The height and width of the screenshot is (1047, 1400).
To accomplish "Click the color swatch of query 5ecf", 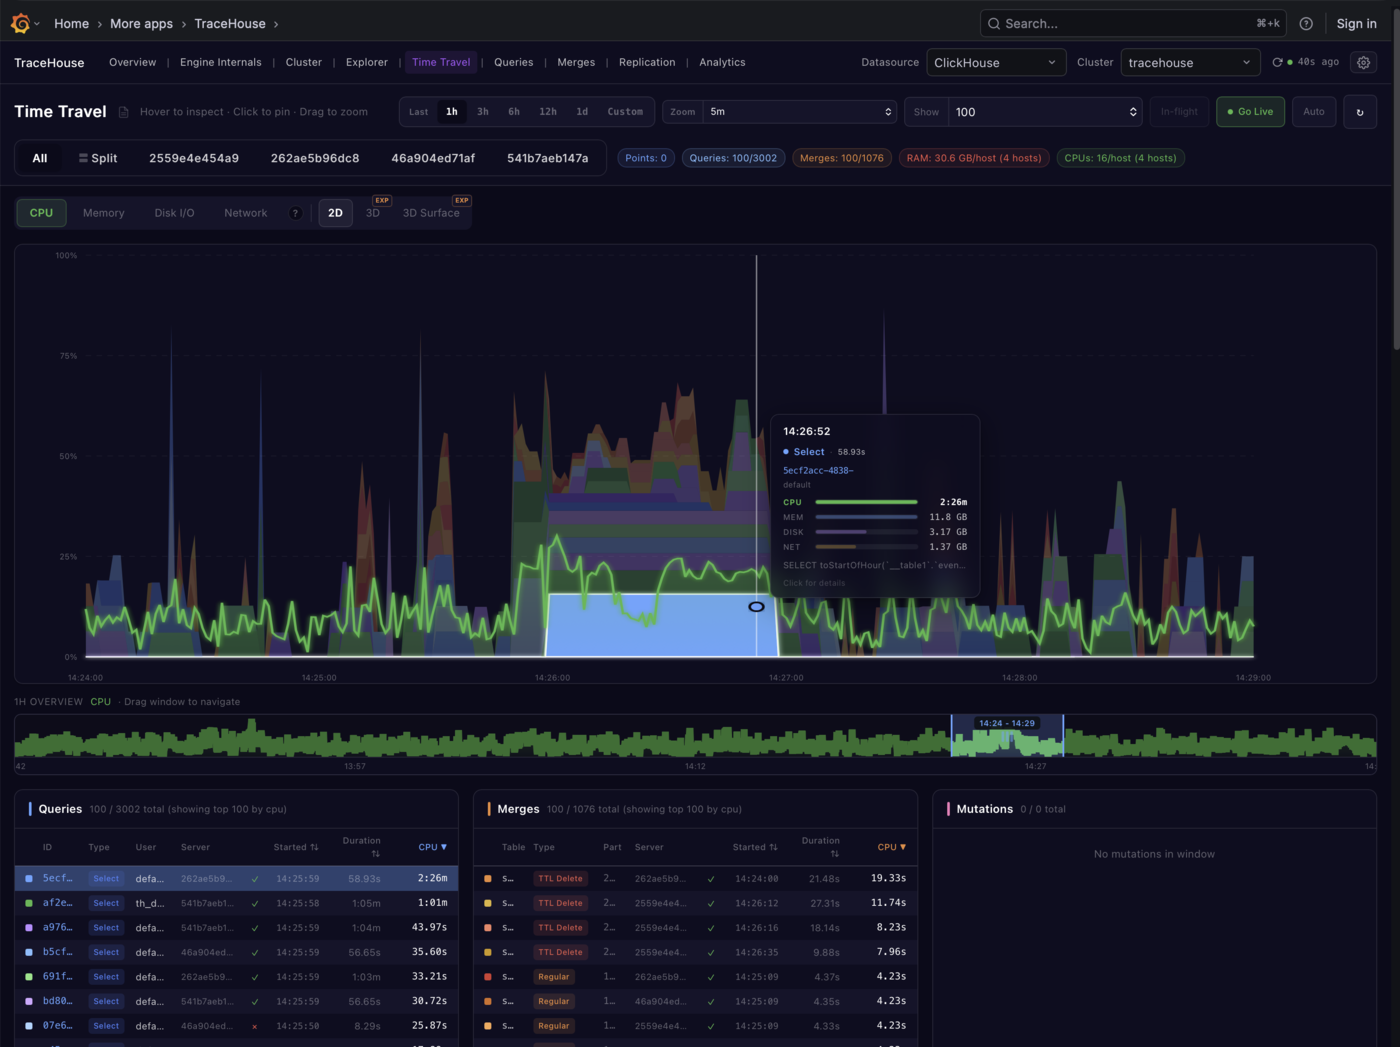I will [x=29, y=879].
